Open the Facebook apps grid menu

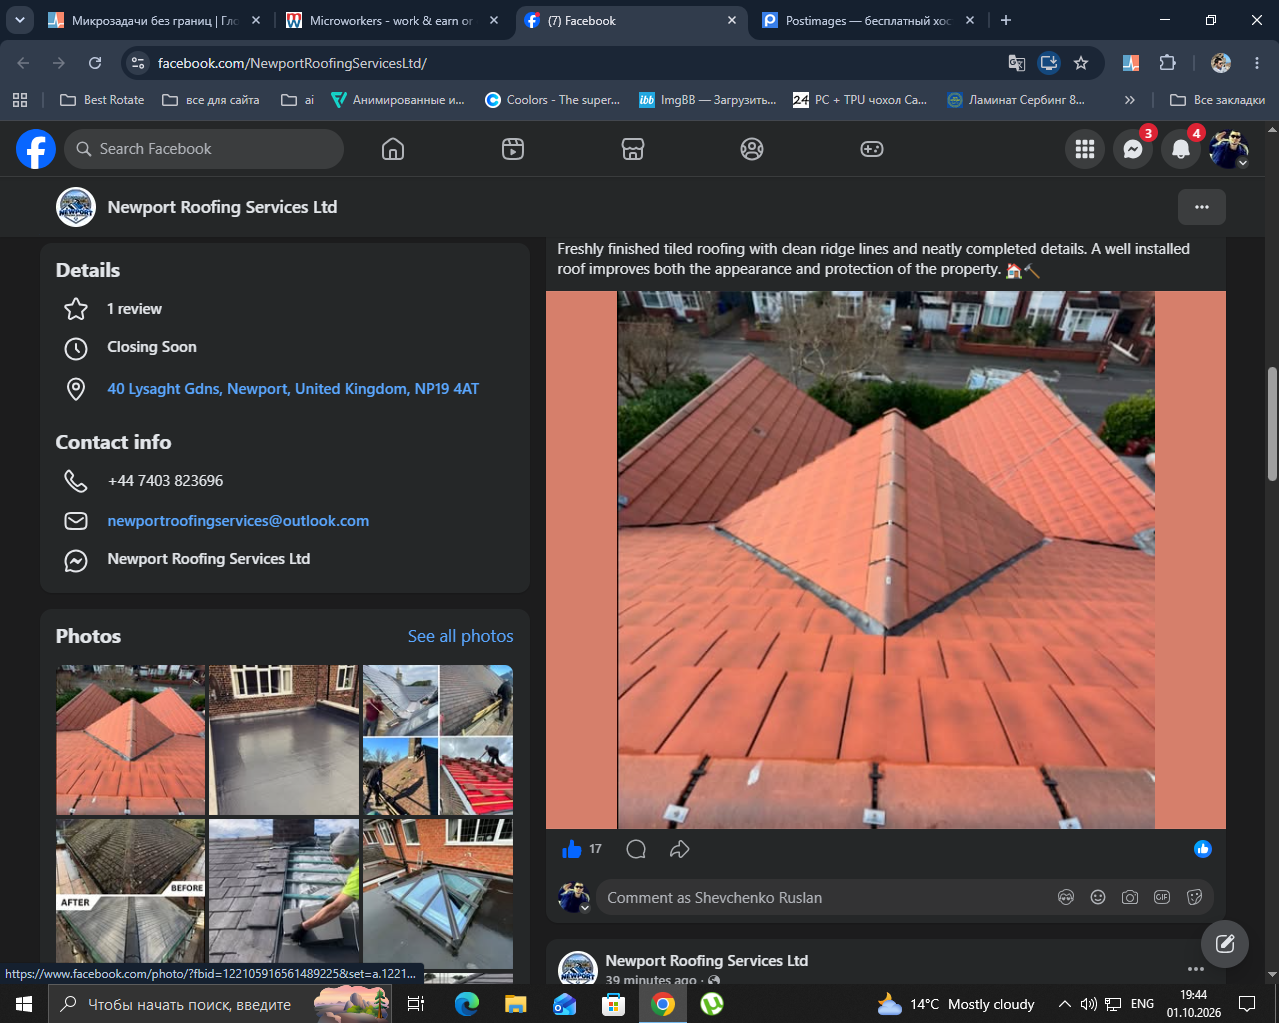1085,149
